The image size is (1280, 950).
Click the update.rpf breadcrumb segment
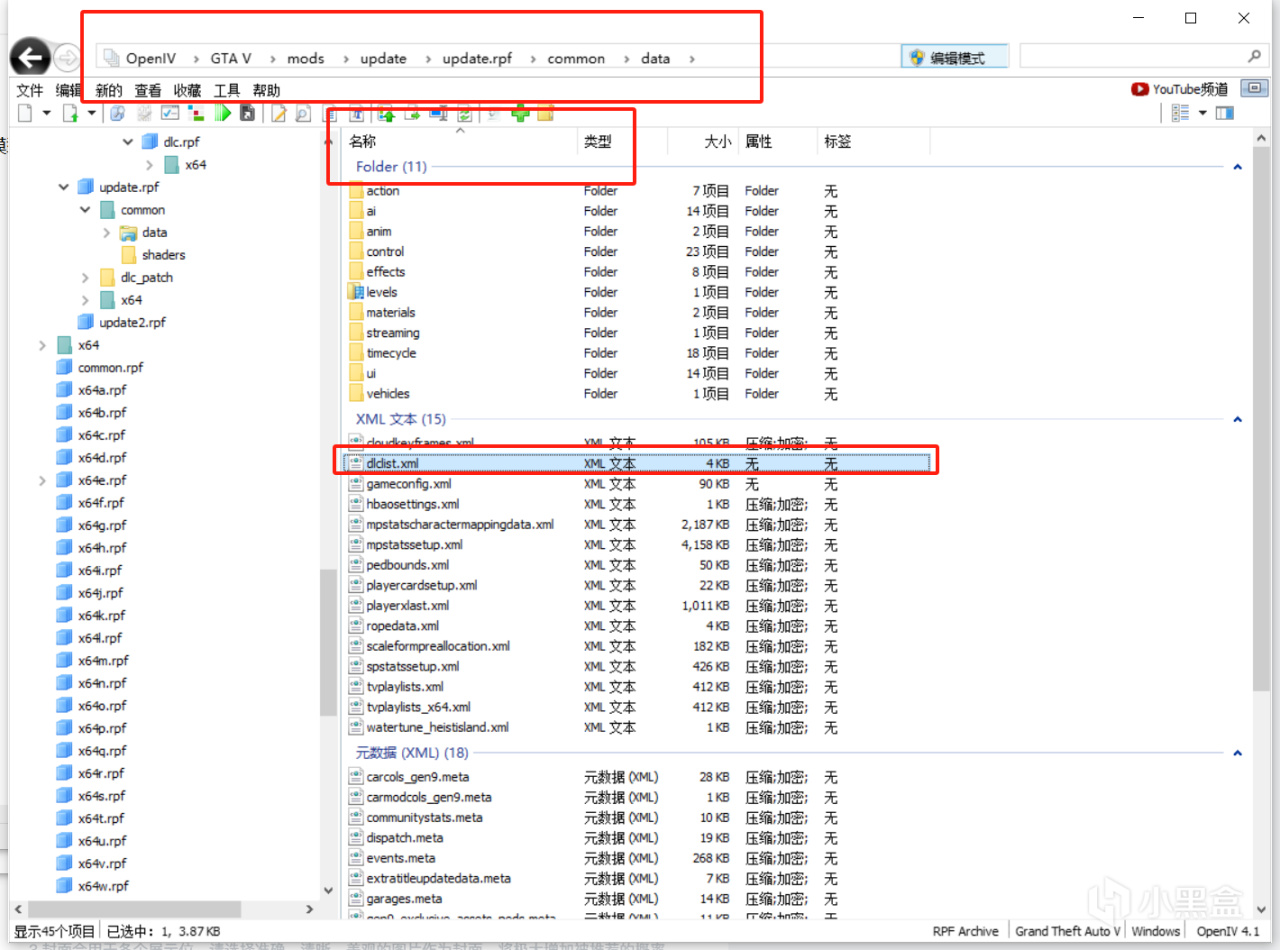pyautogui.click(x=477, y=58)
